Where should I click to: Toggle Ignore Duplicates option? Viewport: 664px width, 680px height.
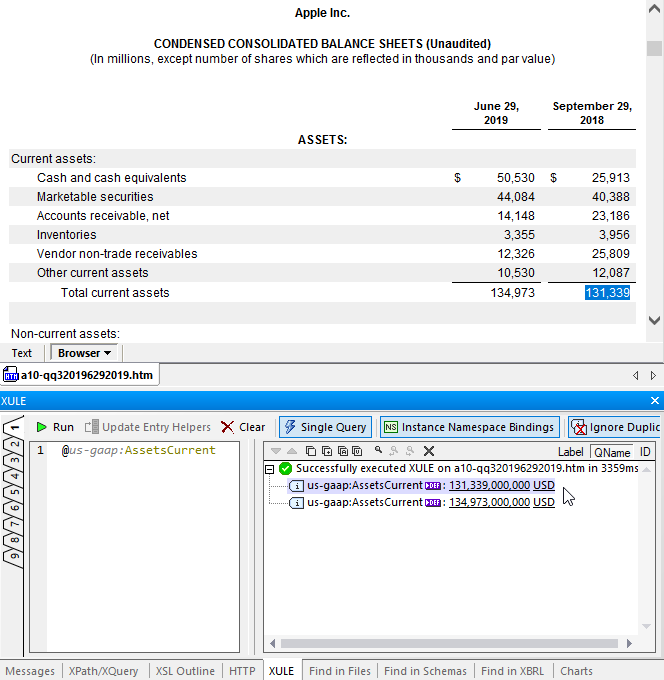[x=614, y=427]
